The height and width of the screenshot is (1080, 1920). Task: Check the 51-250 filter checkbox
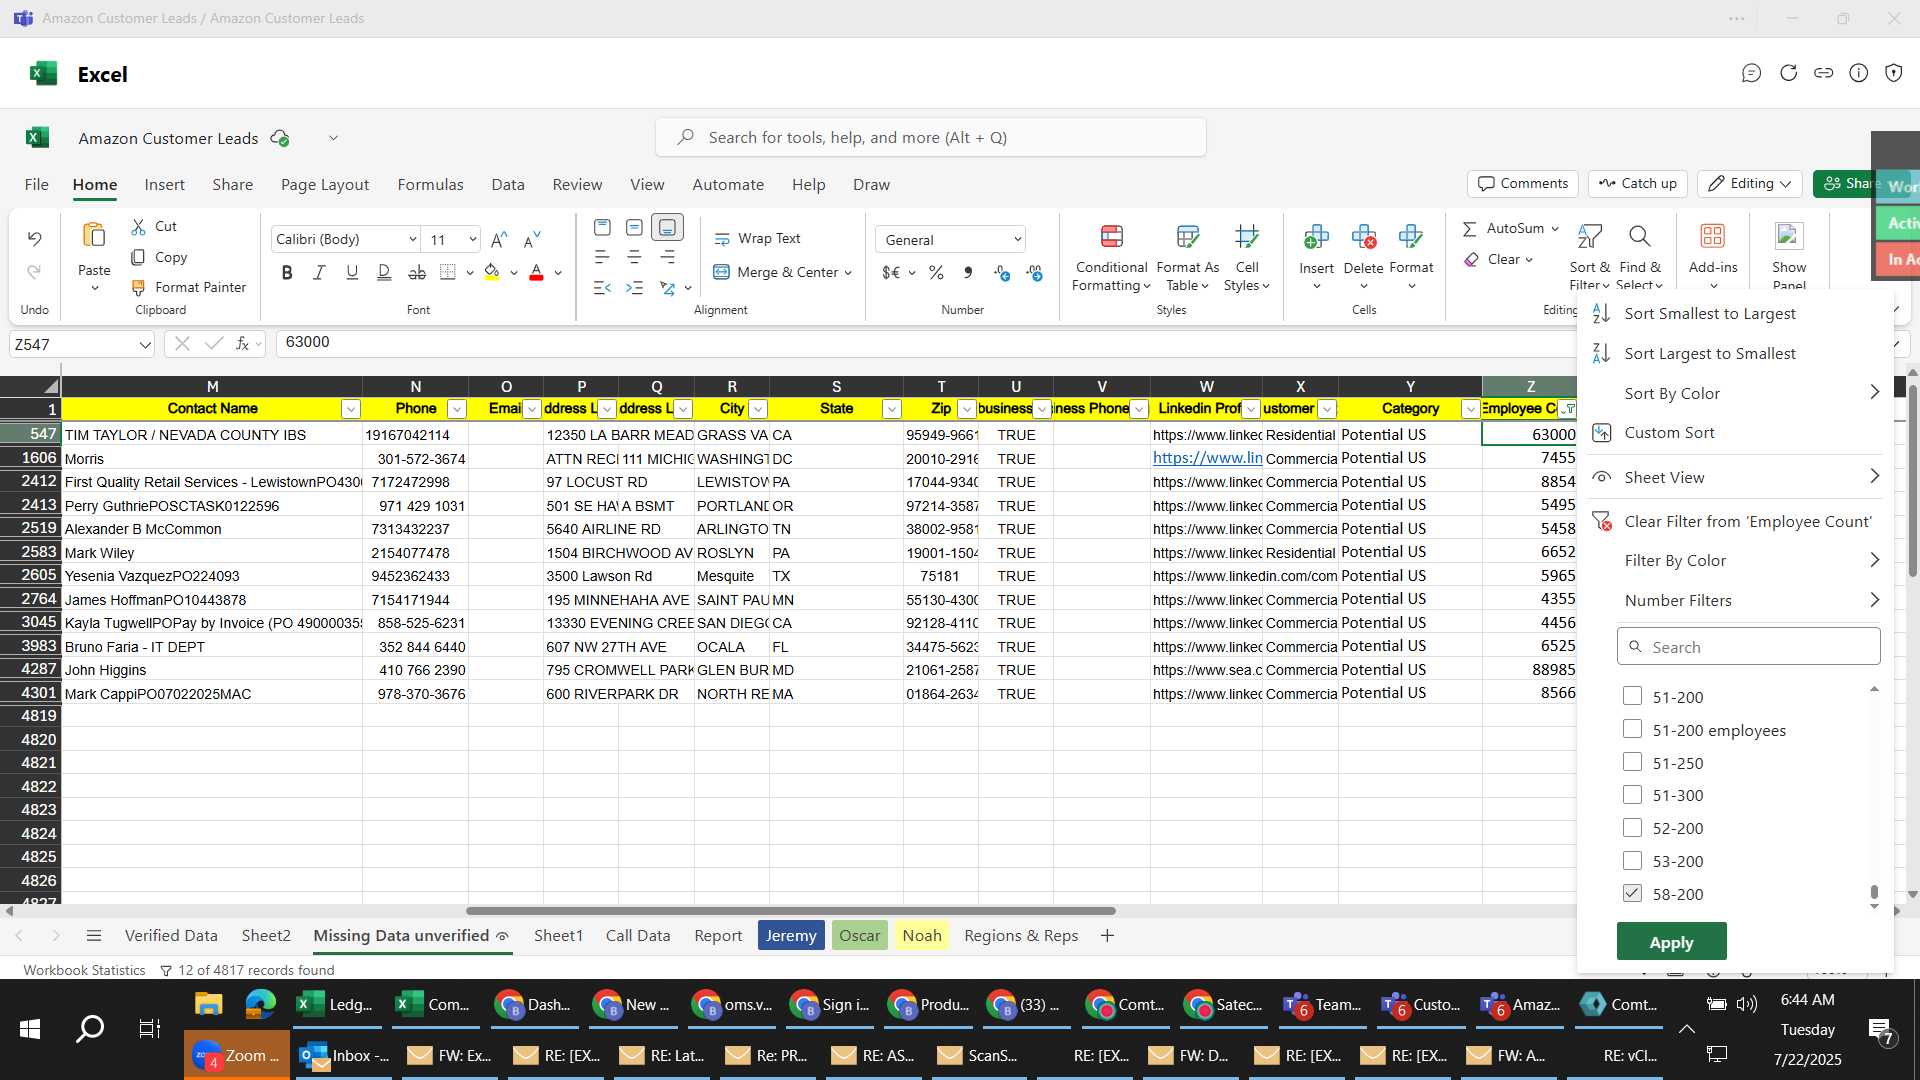(x=1632, y=762)
